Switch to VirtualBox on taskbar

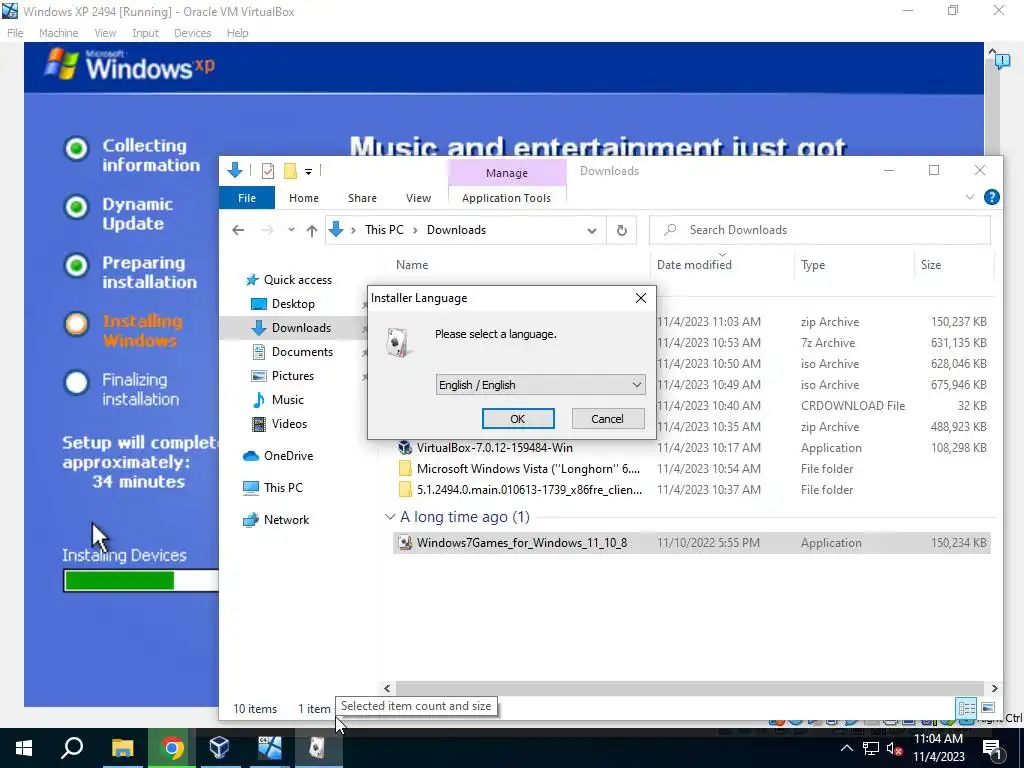pyautogui.click(x=219, y=748)
